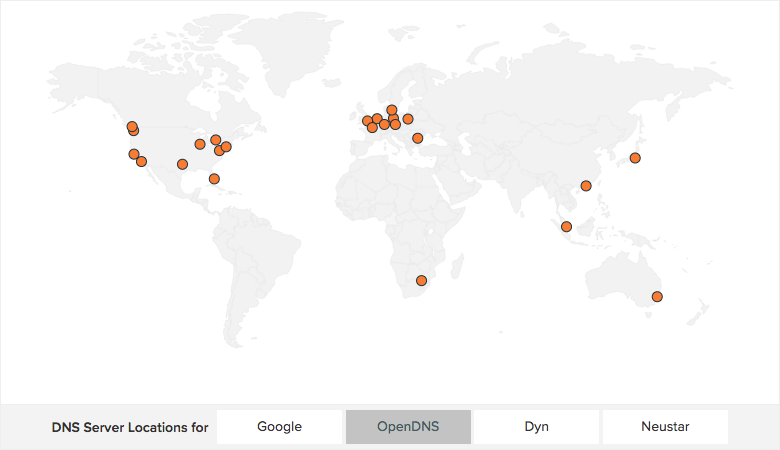Select the Poland server marker
Viewport: 780px width, 450px height.
point(408,119)
